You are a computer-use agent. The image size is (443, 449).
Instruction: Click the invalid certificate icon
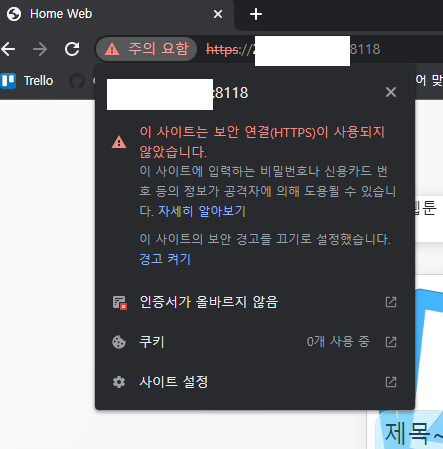tap(119, 302)
